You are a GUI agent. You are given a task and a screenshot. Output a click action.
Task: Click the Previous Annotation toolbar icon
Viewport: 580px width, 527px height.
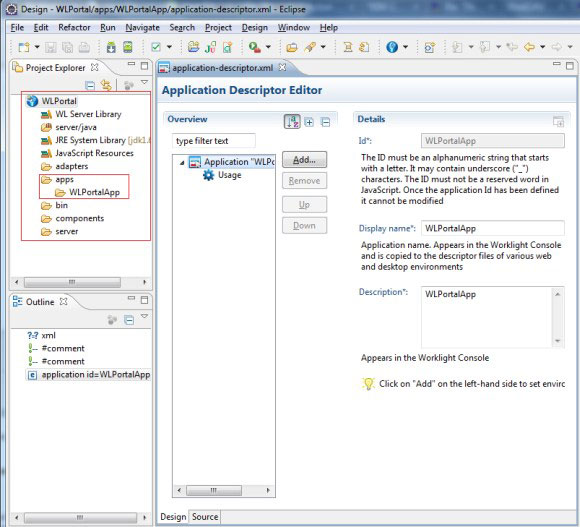[364, 47]
